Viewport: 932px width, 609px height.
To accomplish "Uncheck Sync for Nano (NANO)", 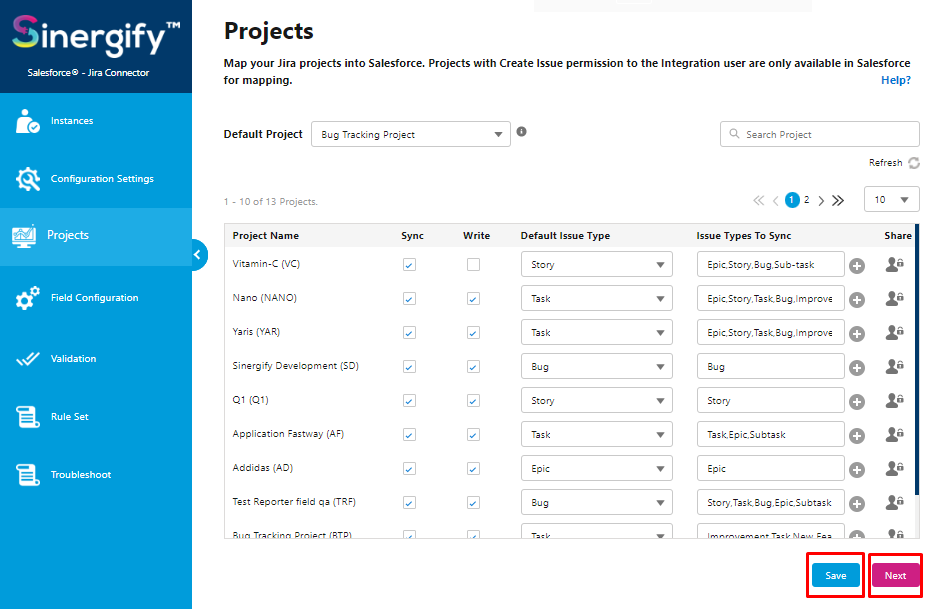I will [x=409, y=298].
